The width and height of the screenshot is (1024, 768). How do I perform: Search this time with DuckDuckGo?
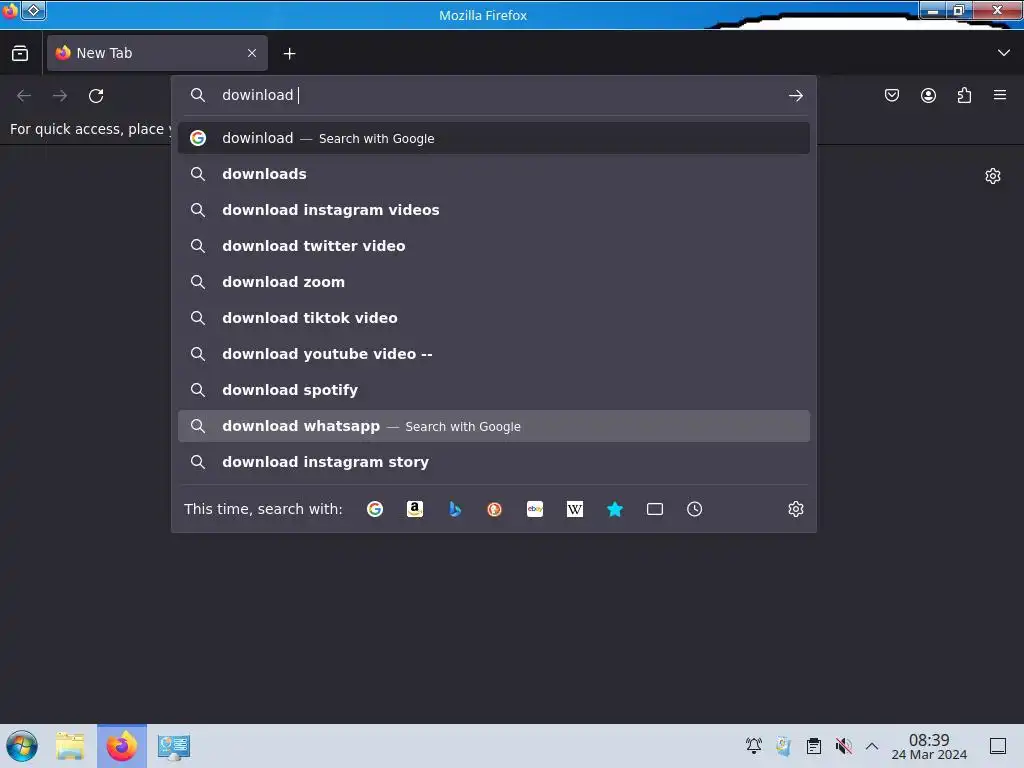pyautogui.click(x=494, y=509)
